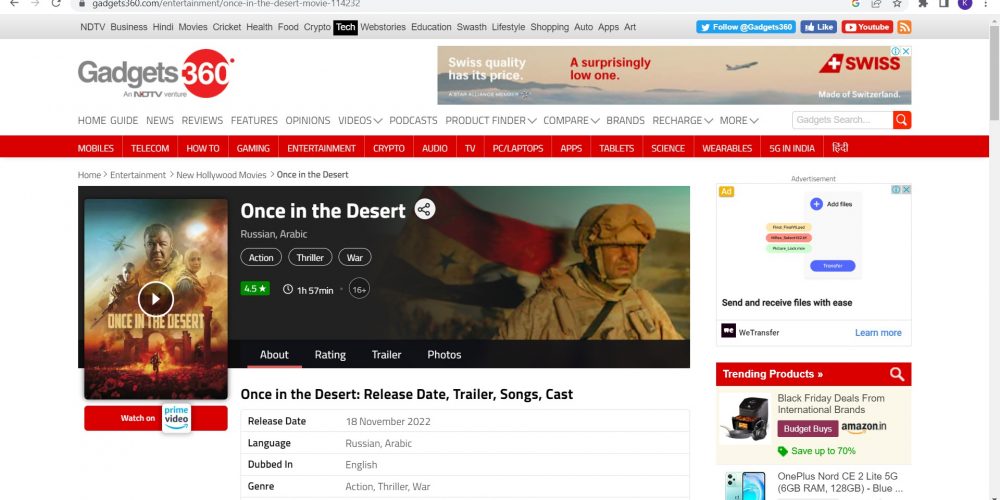Screen dimensions: 1000x500
Task: Open the Photos tab
Action: [444, 355]
